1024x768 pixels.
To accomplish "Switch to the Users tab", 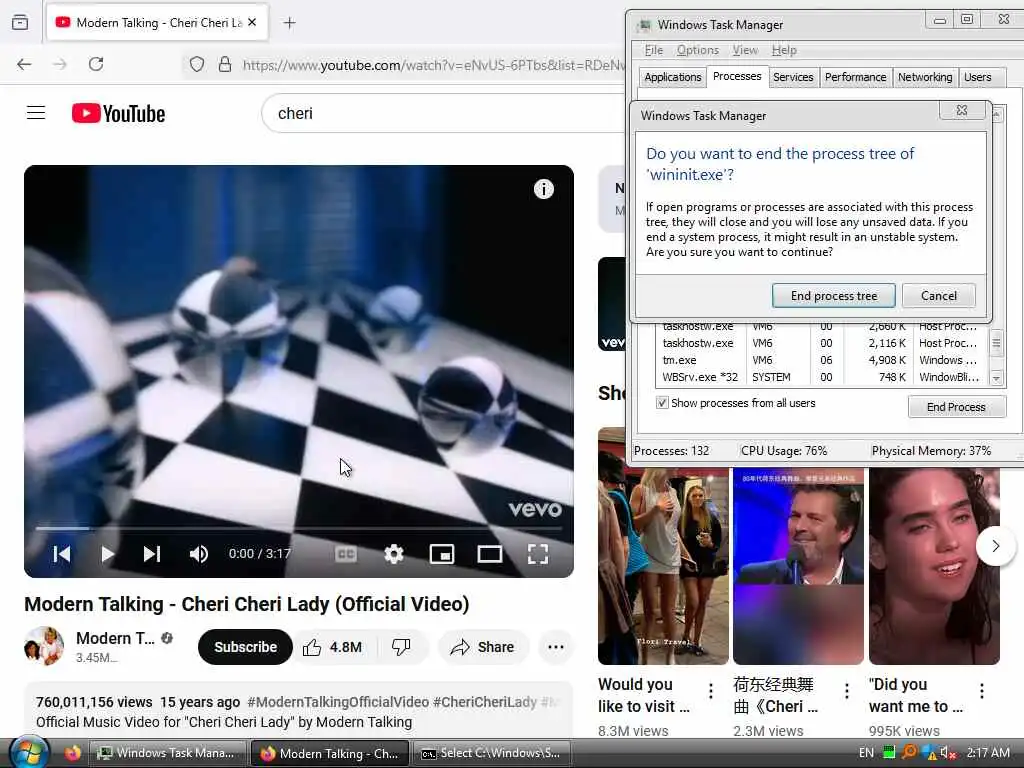I will [x=977, y=77].
